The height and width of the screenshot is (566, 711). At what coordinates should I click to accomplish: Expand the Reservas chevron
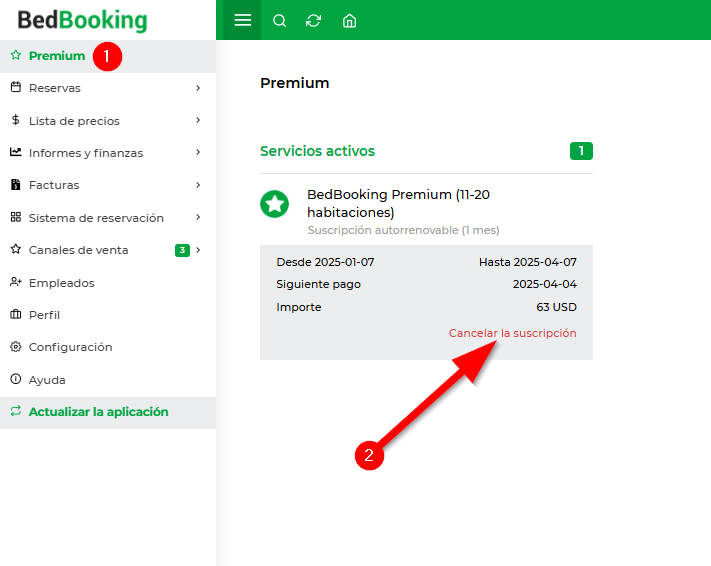tap(198, 88)
